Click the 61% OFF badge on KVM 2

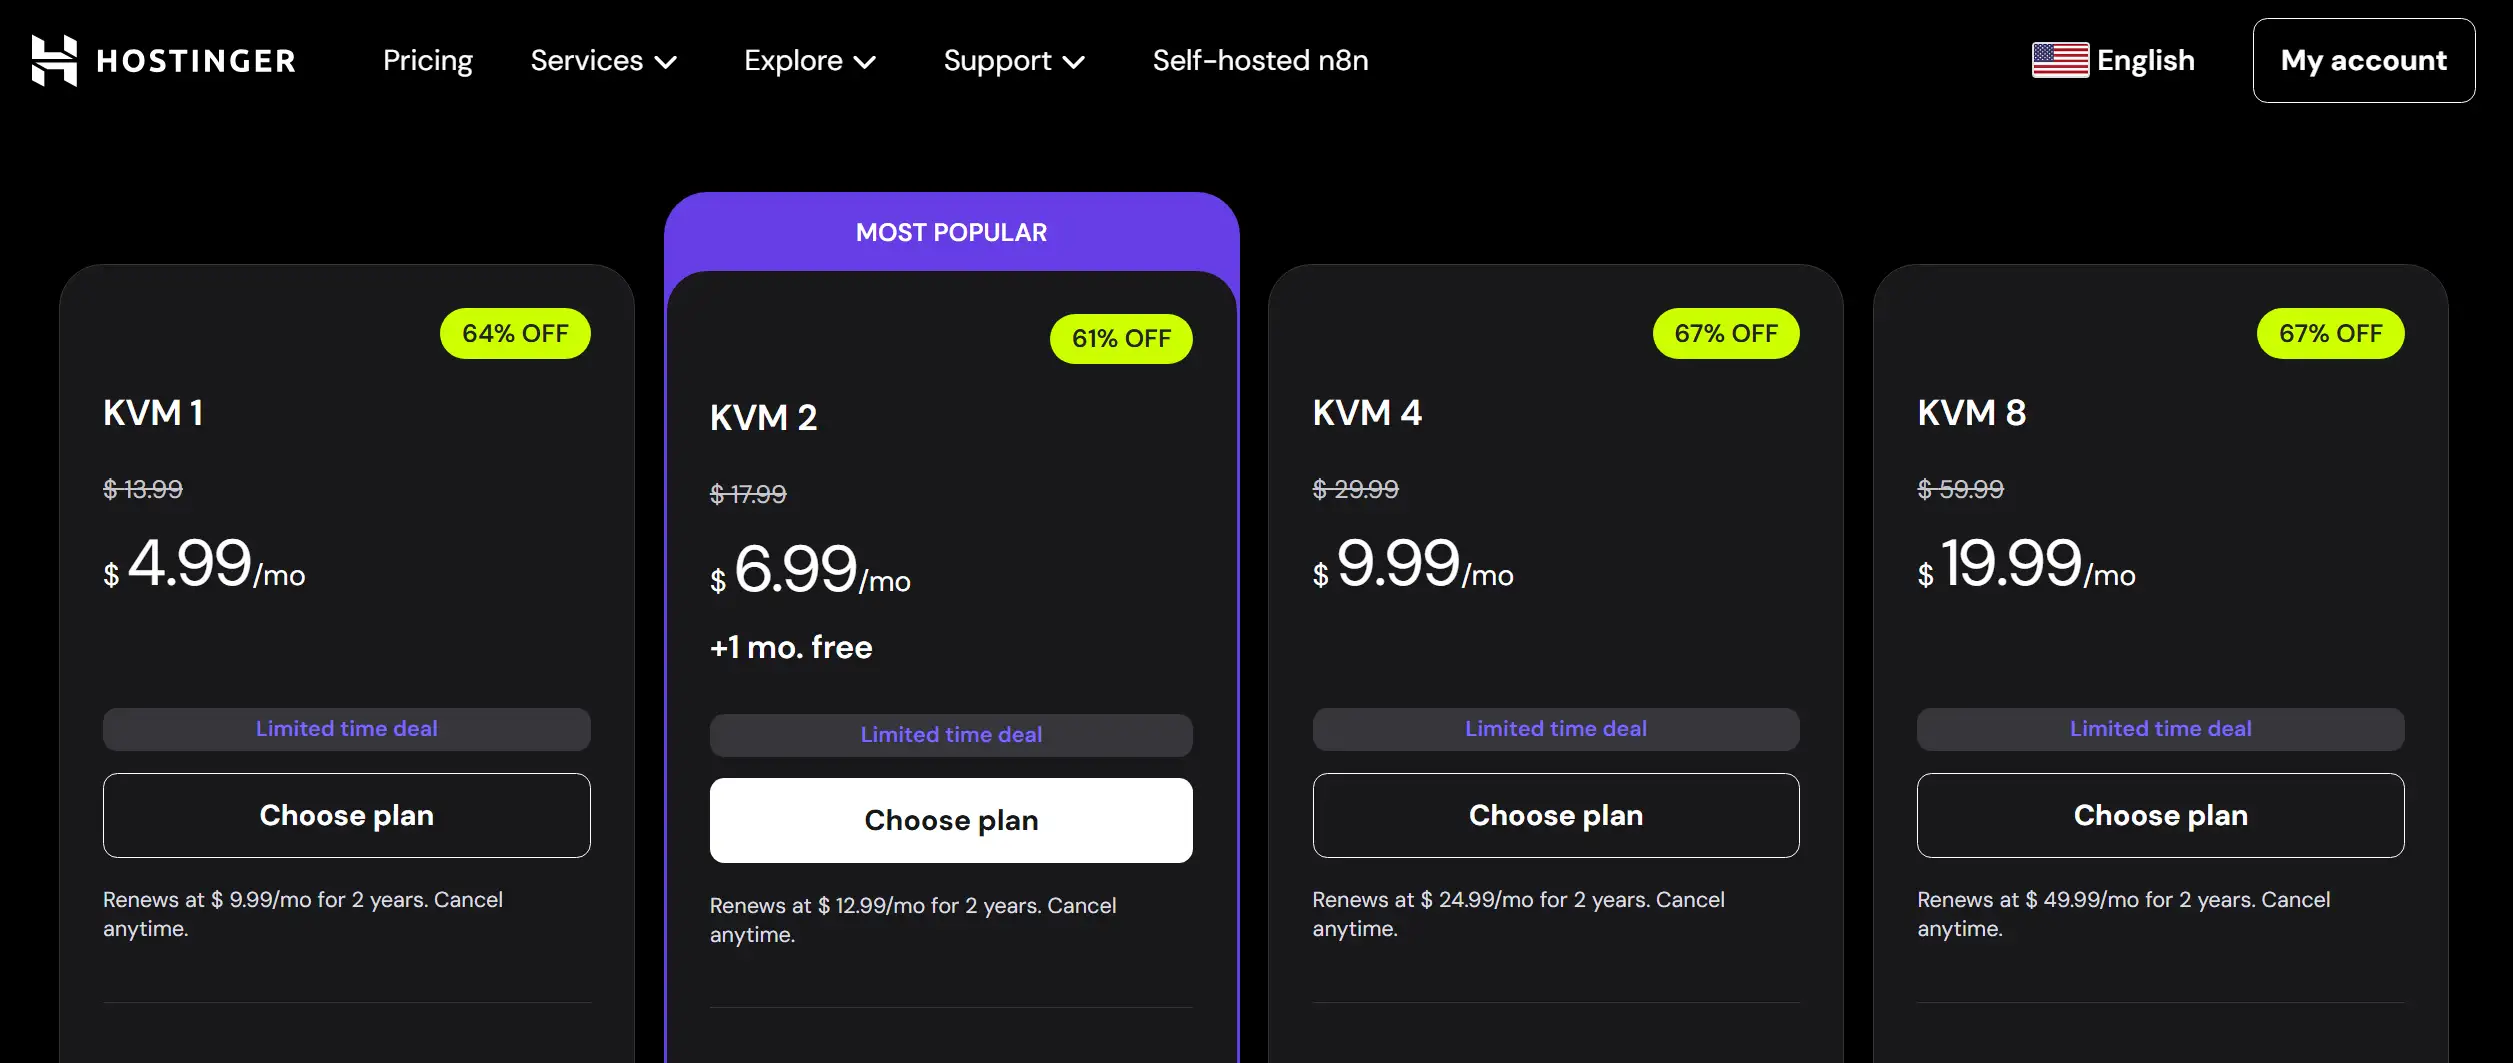point(1120,339)
